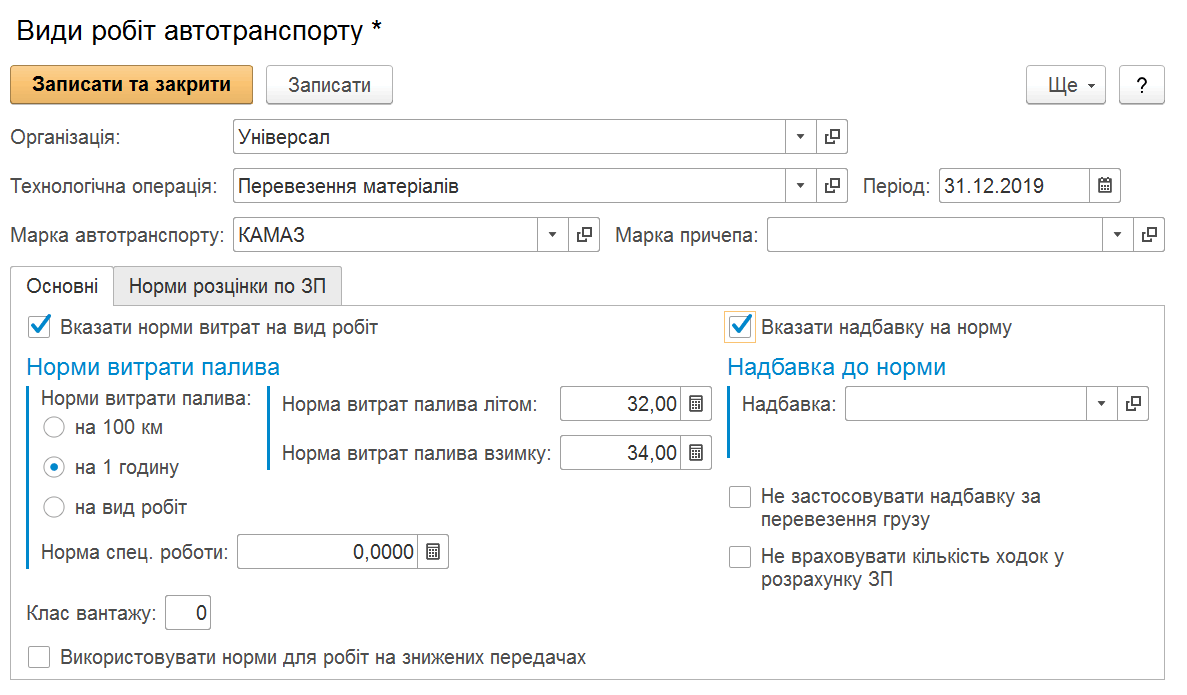Open calculator for Норма спец. роботи
Viewport: 1187px width, 695px height.
pyautogui.click(x=433, y=552)
